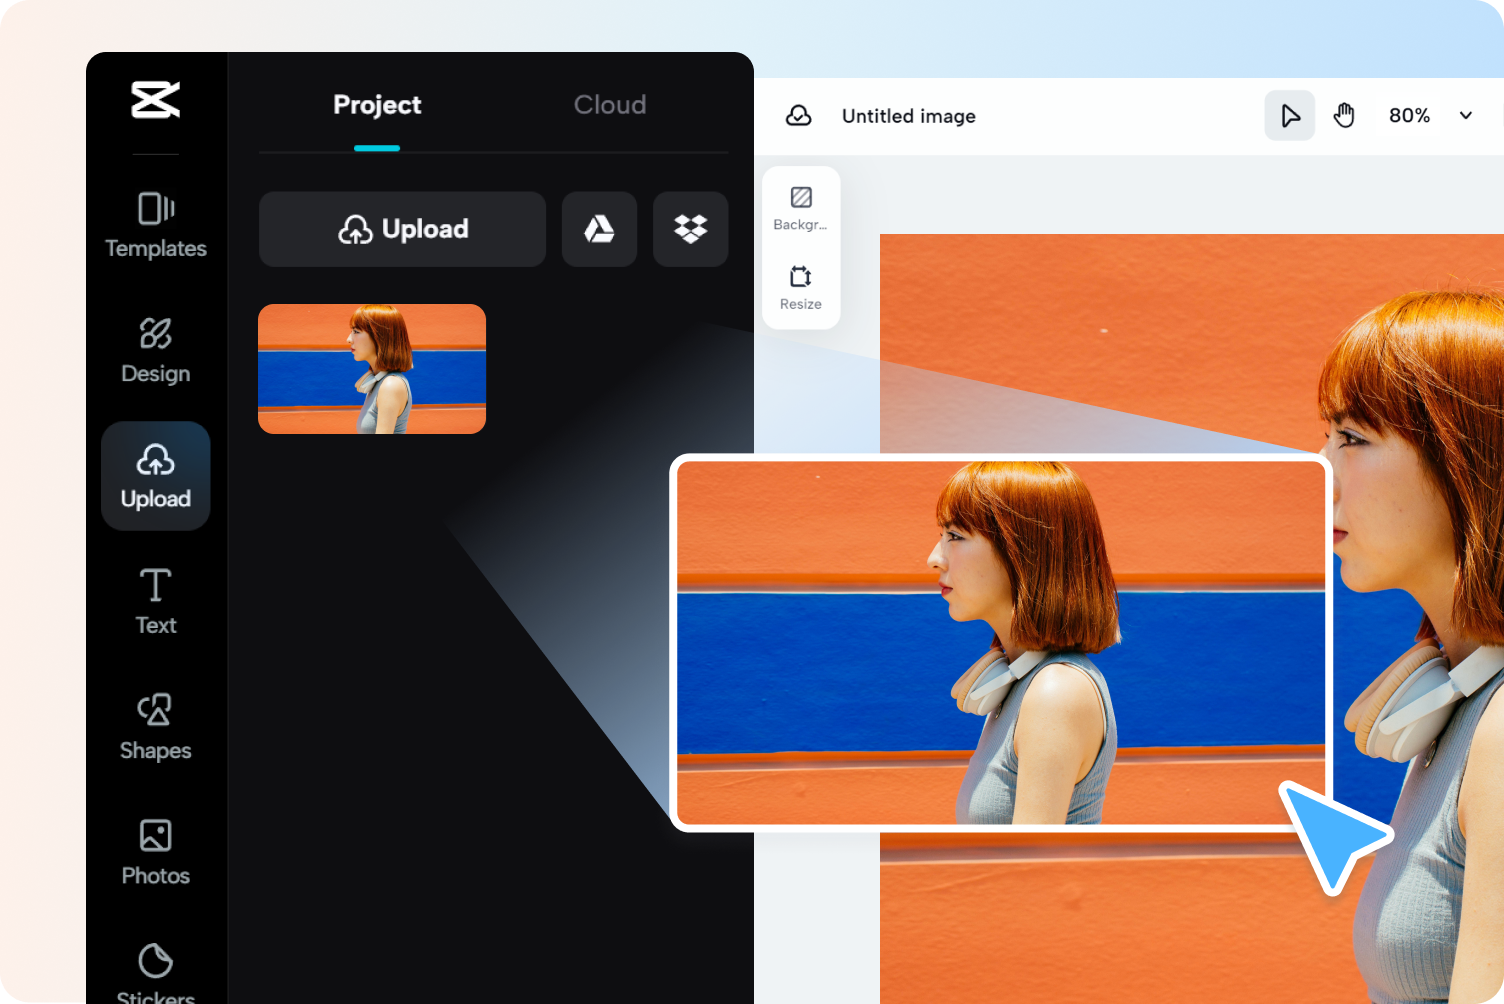Open the Templates sidebar panel
The width and height of the screenshot is (1504, 1004).
coord(156,225)
